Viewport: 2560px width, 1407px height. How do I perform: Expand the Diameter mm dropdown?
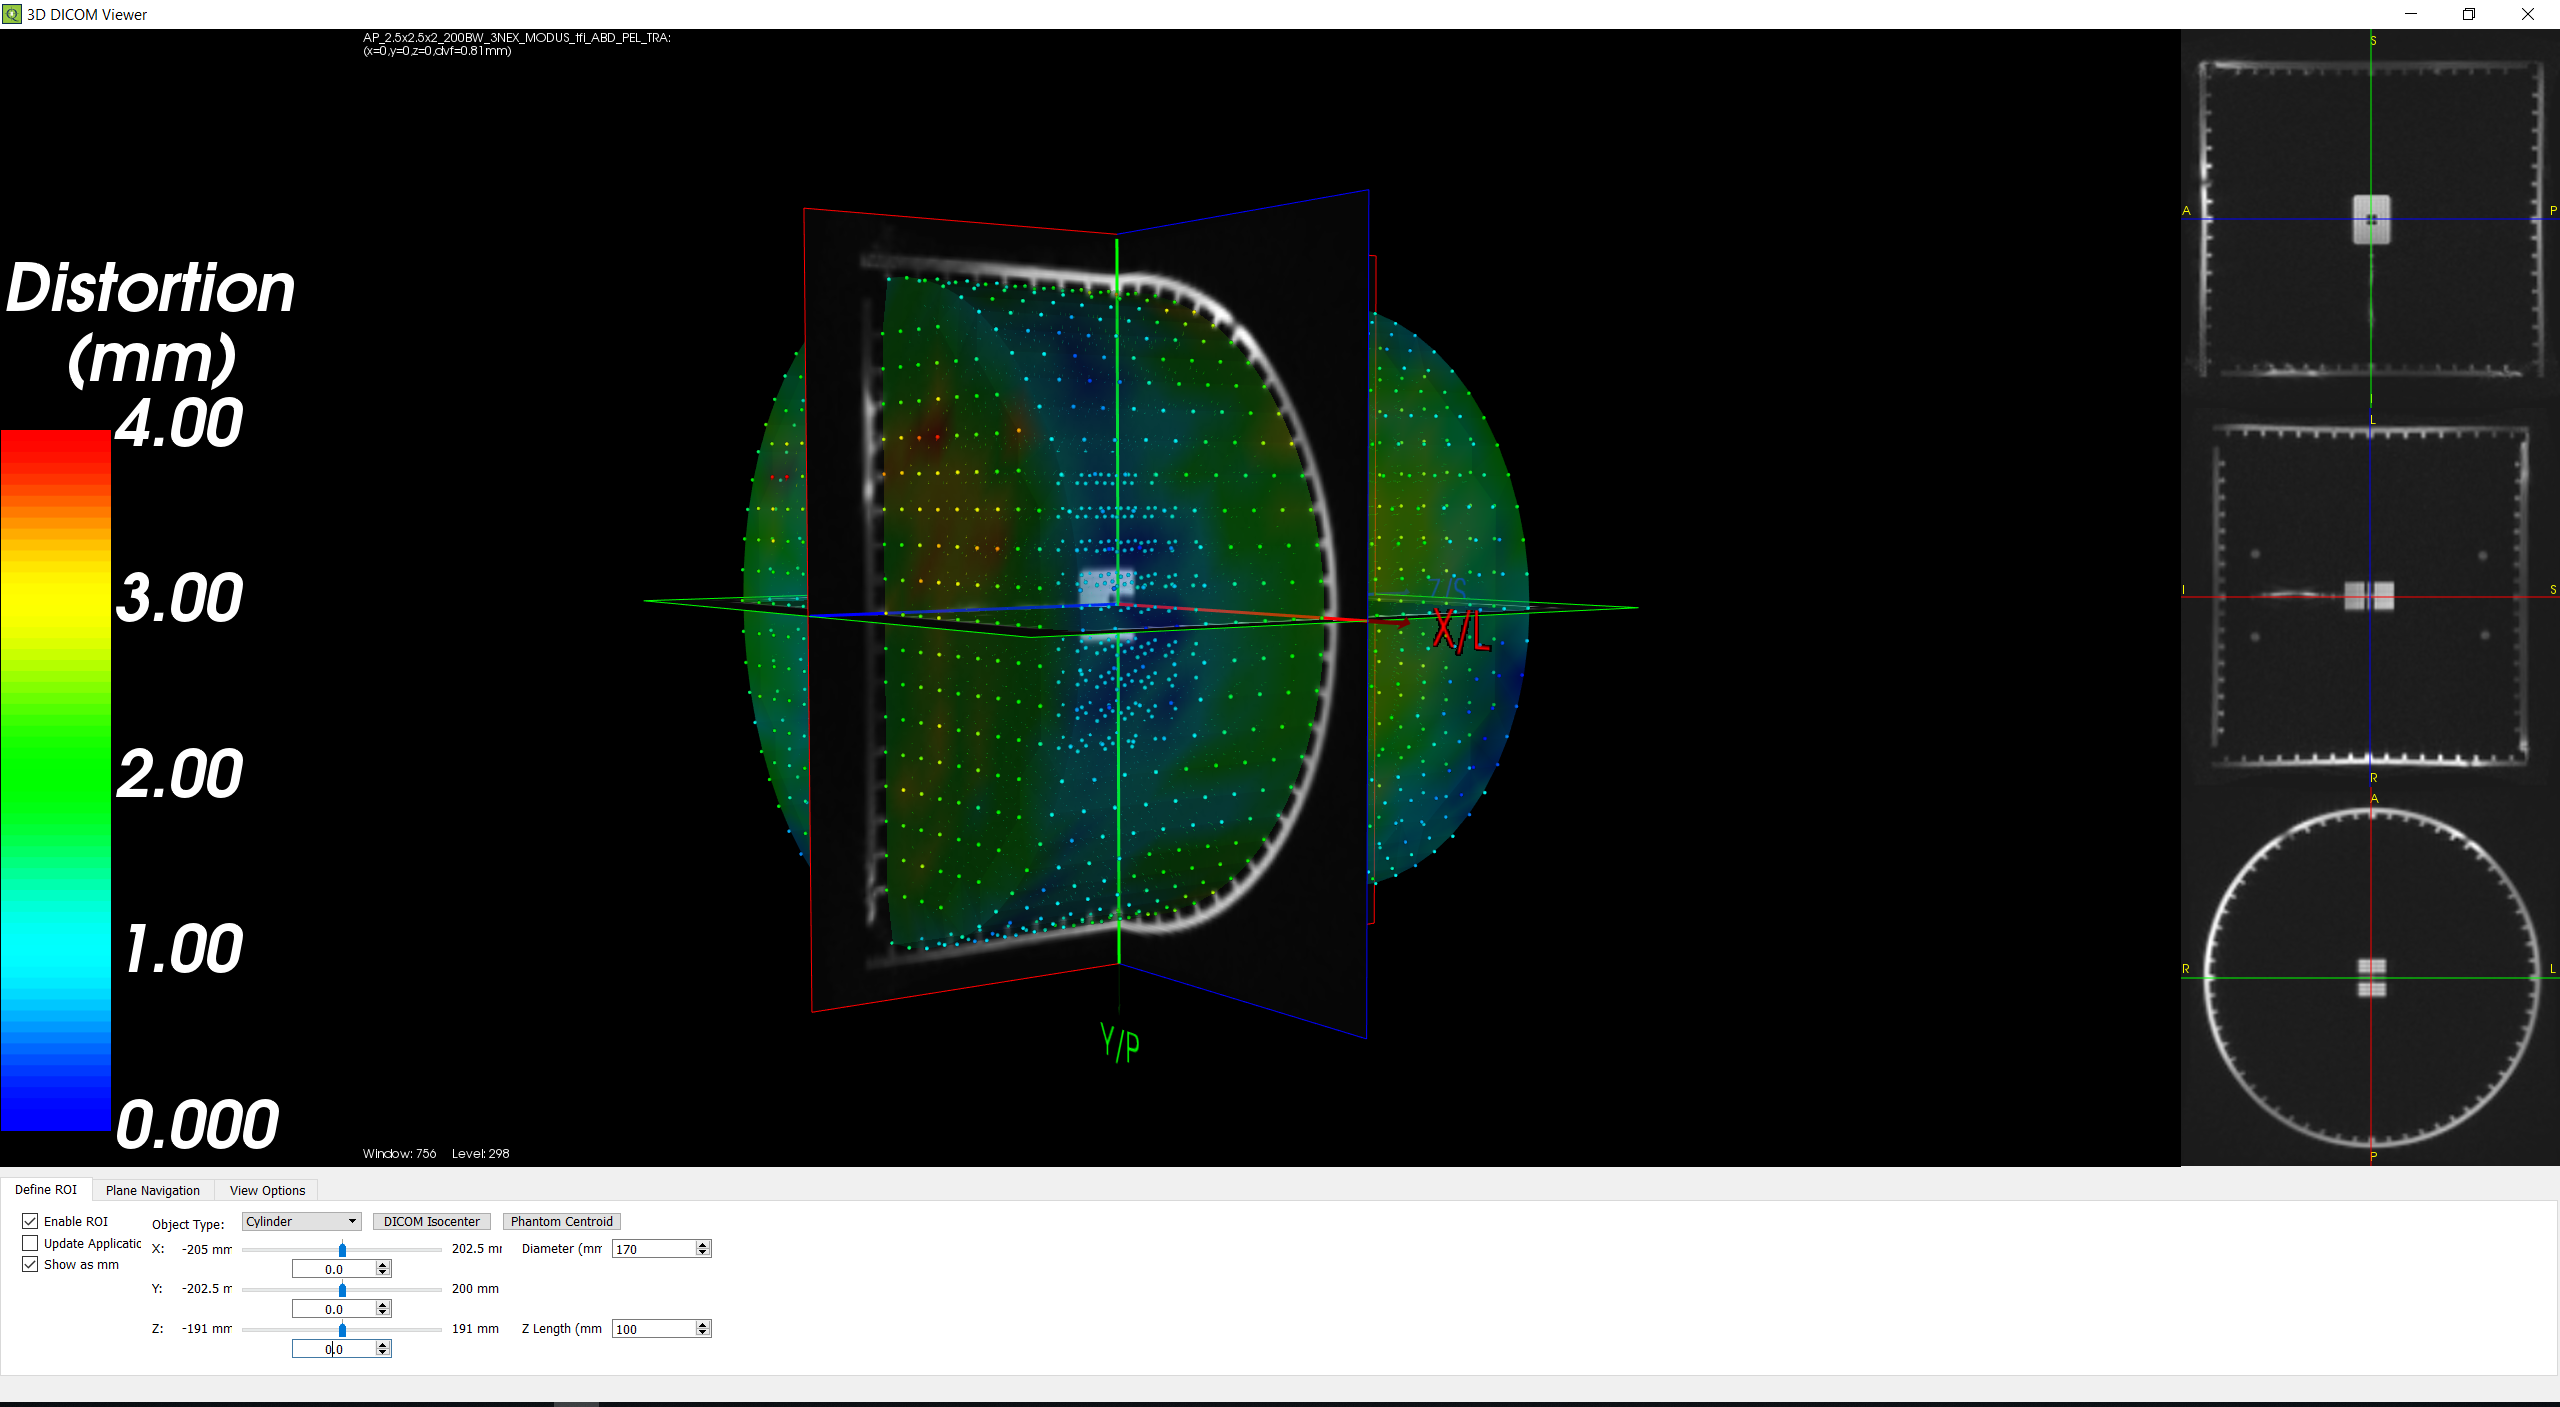pos(705,1248)
